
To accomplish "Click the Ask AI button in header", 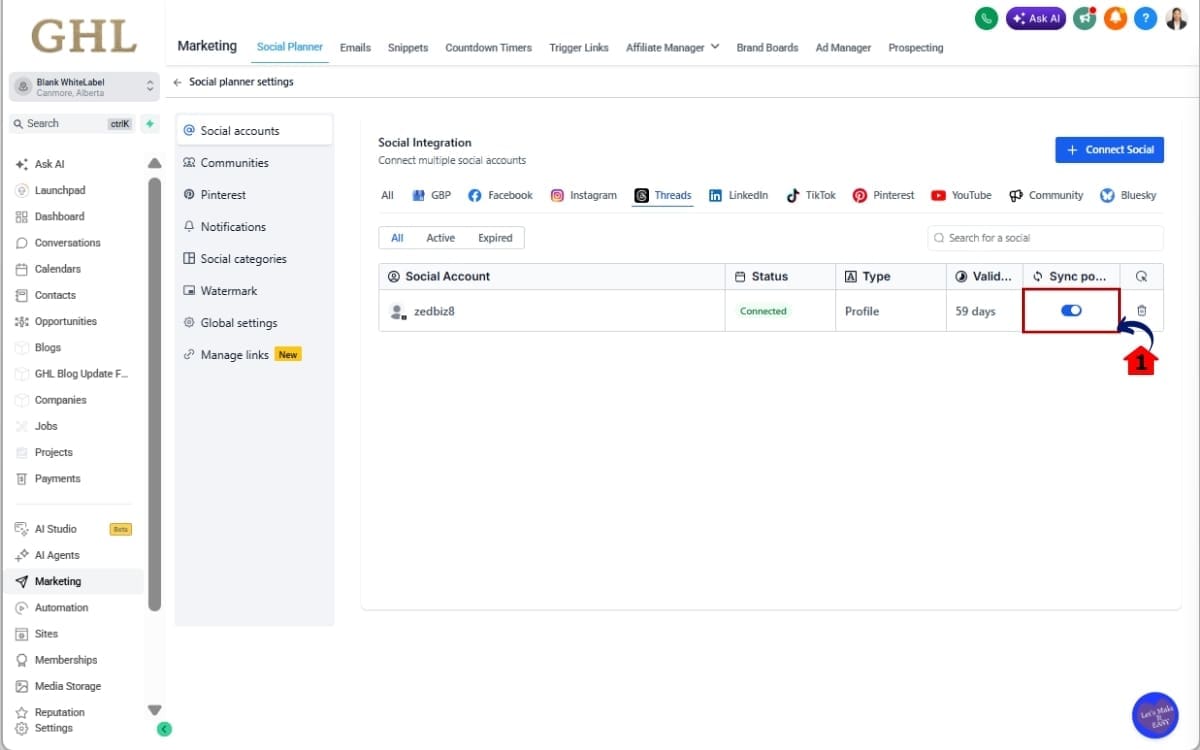I will tap(1036, 18).
